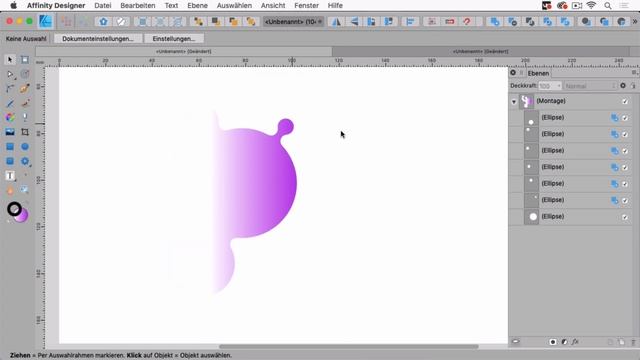Open the Bearbeiten menu
Image resolution: width=640 pixels, height=360 pixels.
[138, 5]
